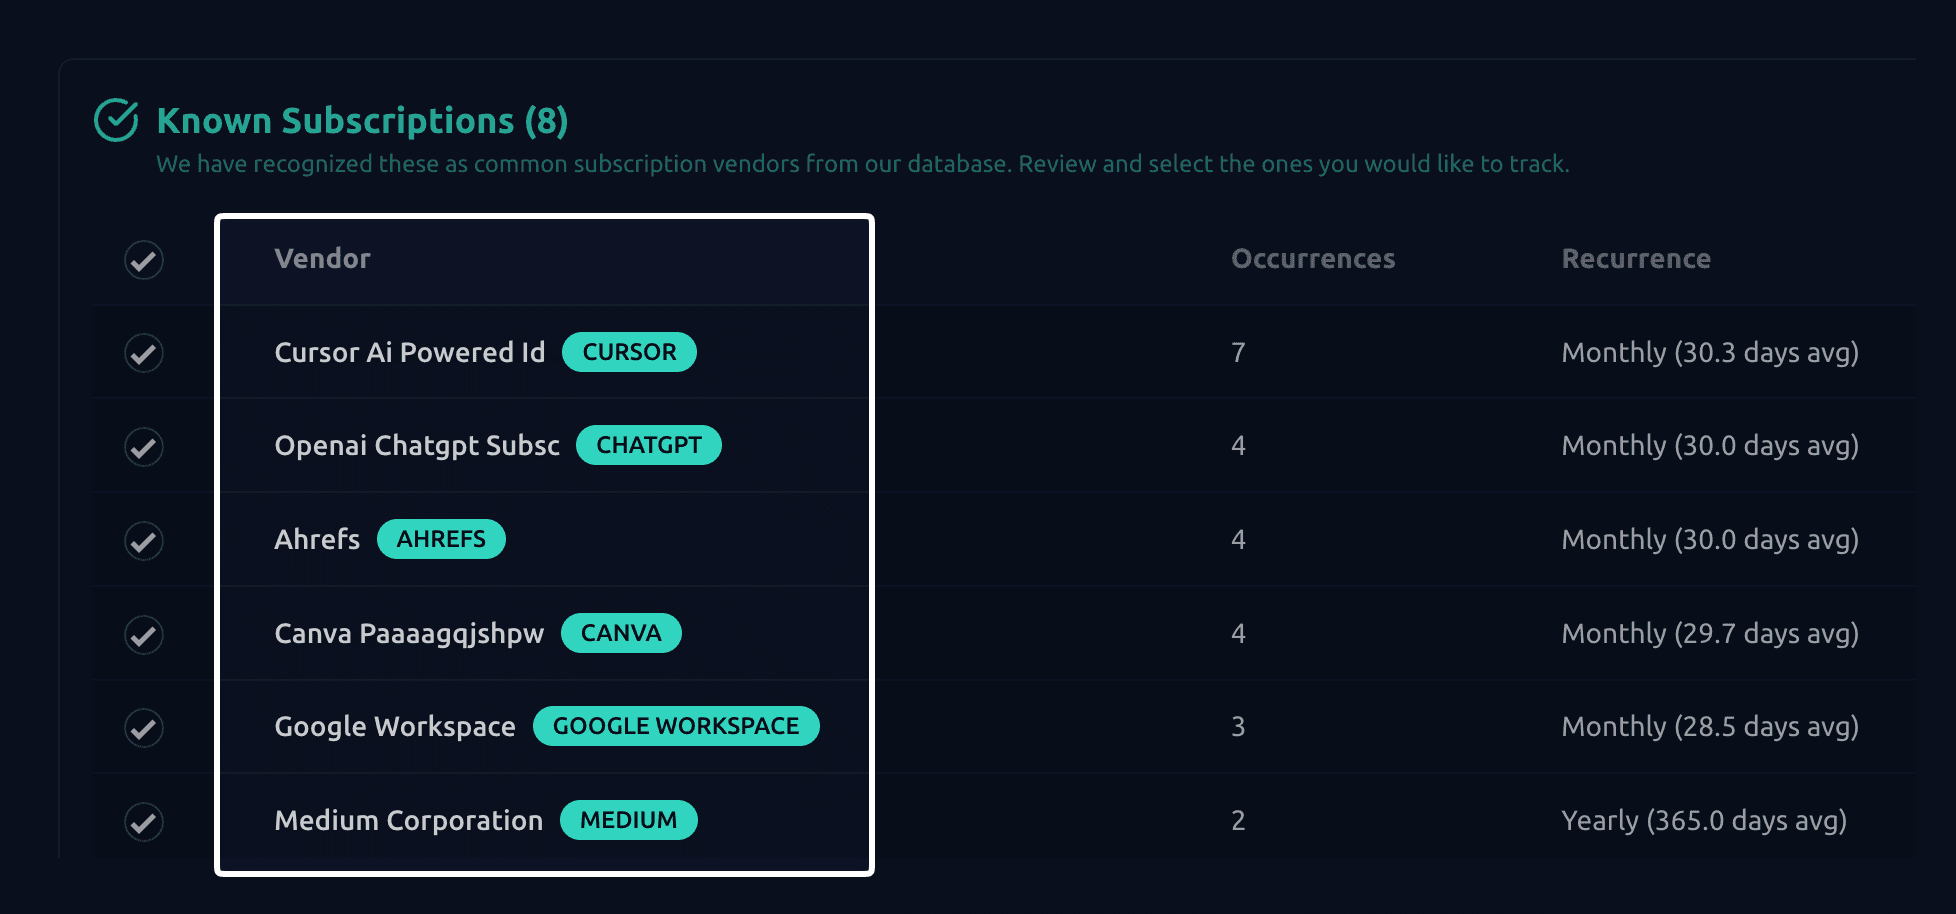Click the occurrences value 2 for Medium Corporation

[1238, 820]
